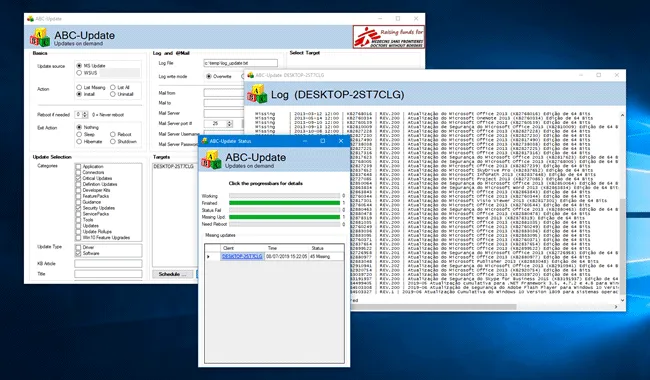
Task: Click the Log window vertical scrollbar down arrow
Action: (x=622, y=300)
